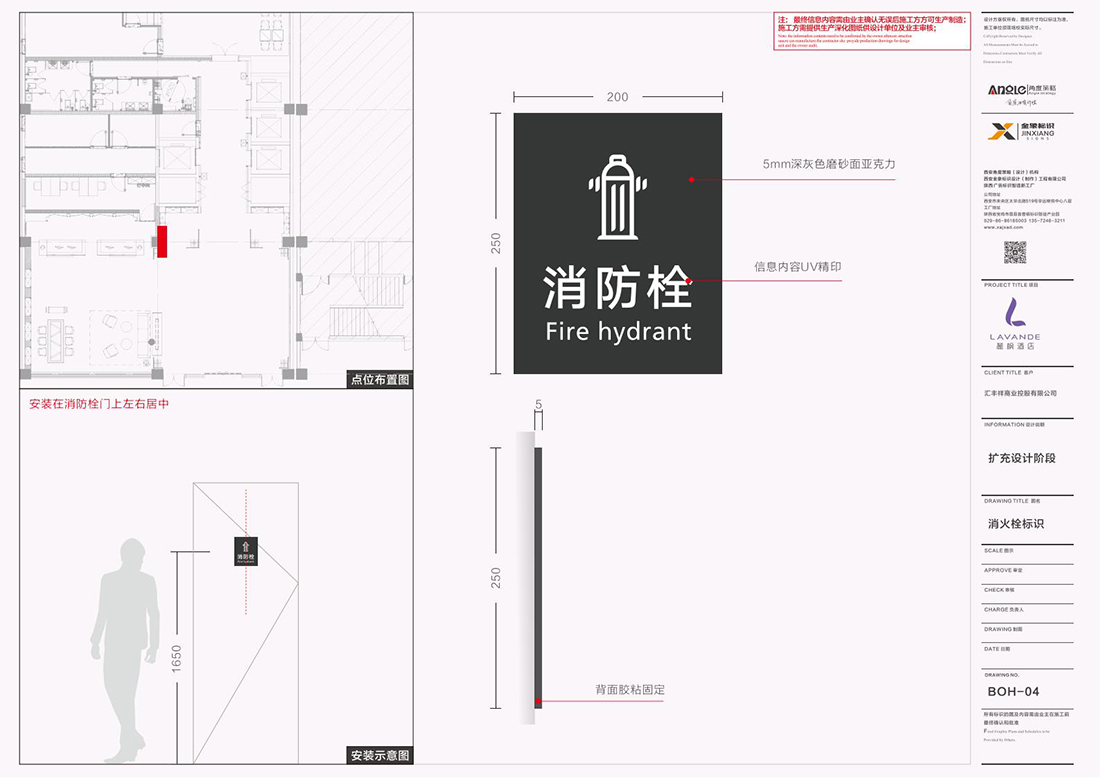Open the www.xajxad.com website link
Viewport: 1100px width, 778px height.
(x=1004, y=227)
